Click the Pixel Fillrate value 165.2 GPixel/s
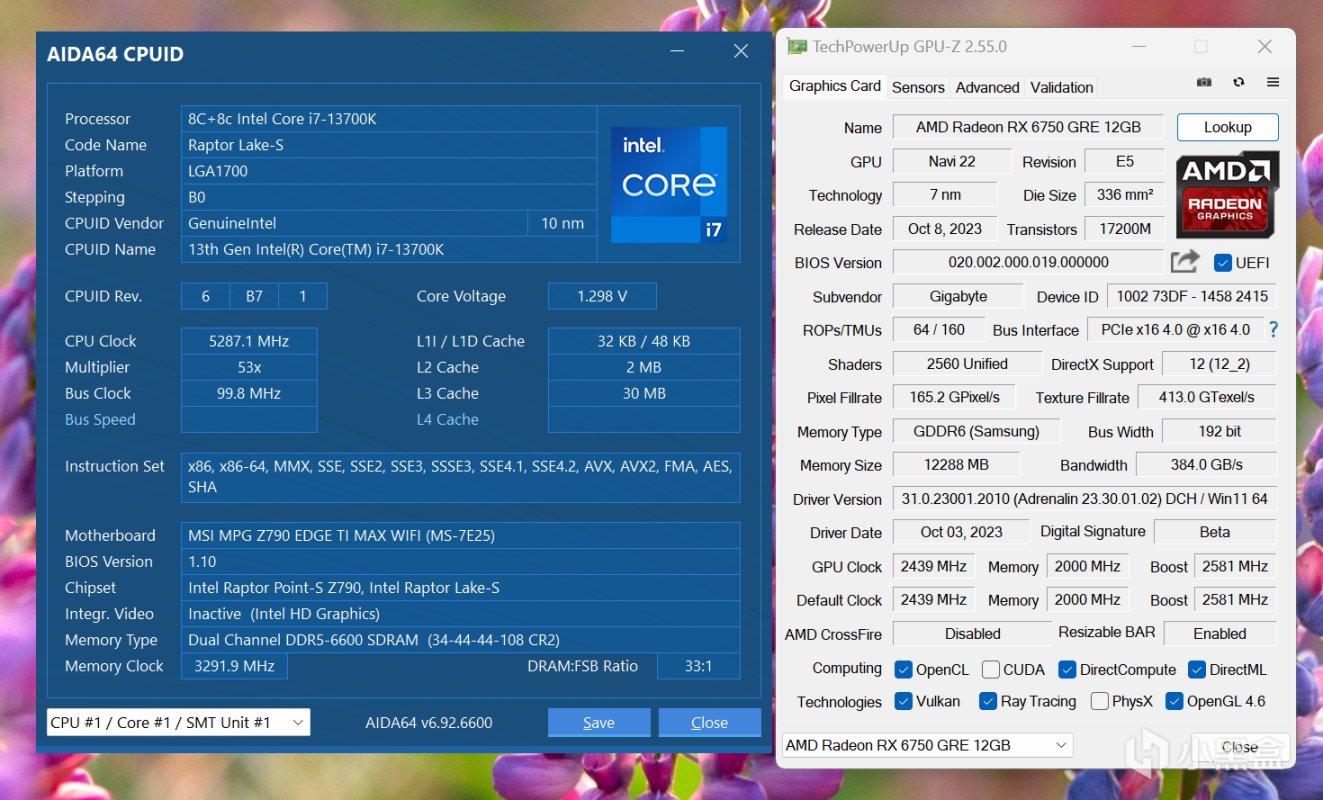The image size is (1323, 800). click(x=954, y=397)
